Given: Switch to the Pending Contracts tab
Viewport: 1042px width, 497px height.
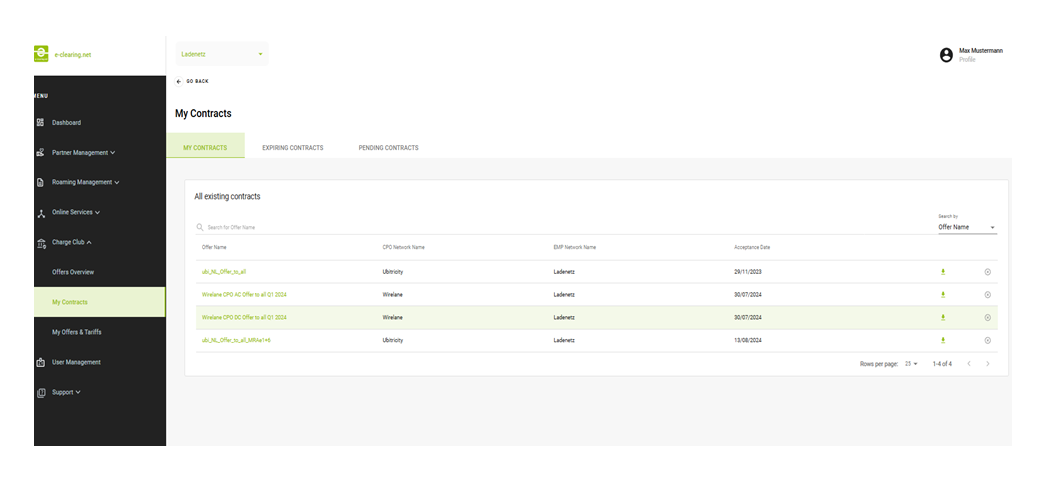Looking at the screenshot, I should point(389,148).
